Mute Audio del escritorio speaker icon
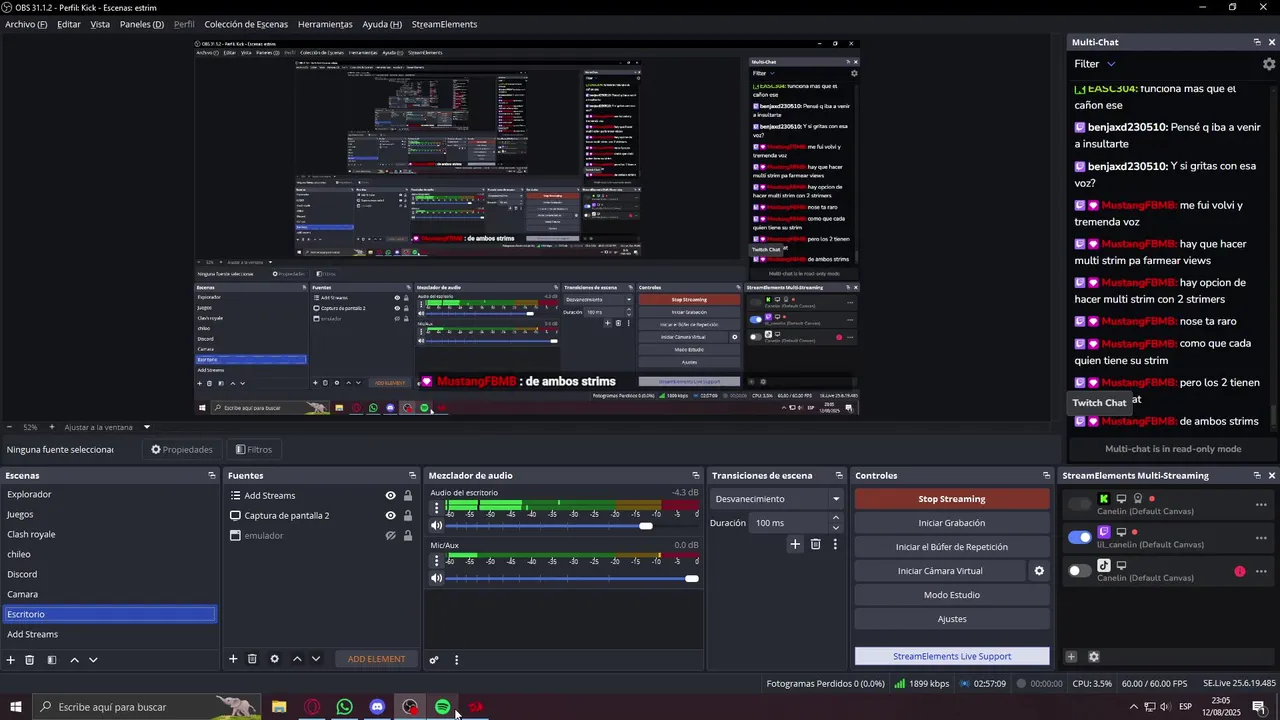The image size is (1280, 720). (x=436, y=525)
